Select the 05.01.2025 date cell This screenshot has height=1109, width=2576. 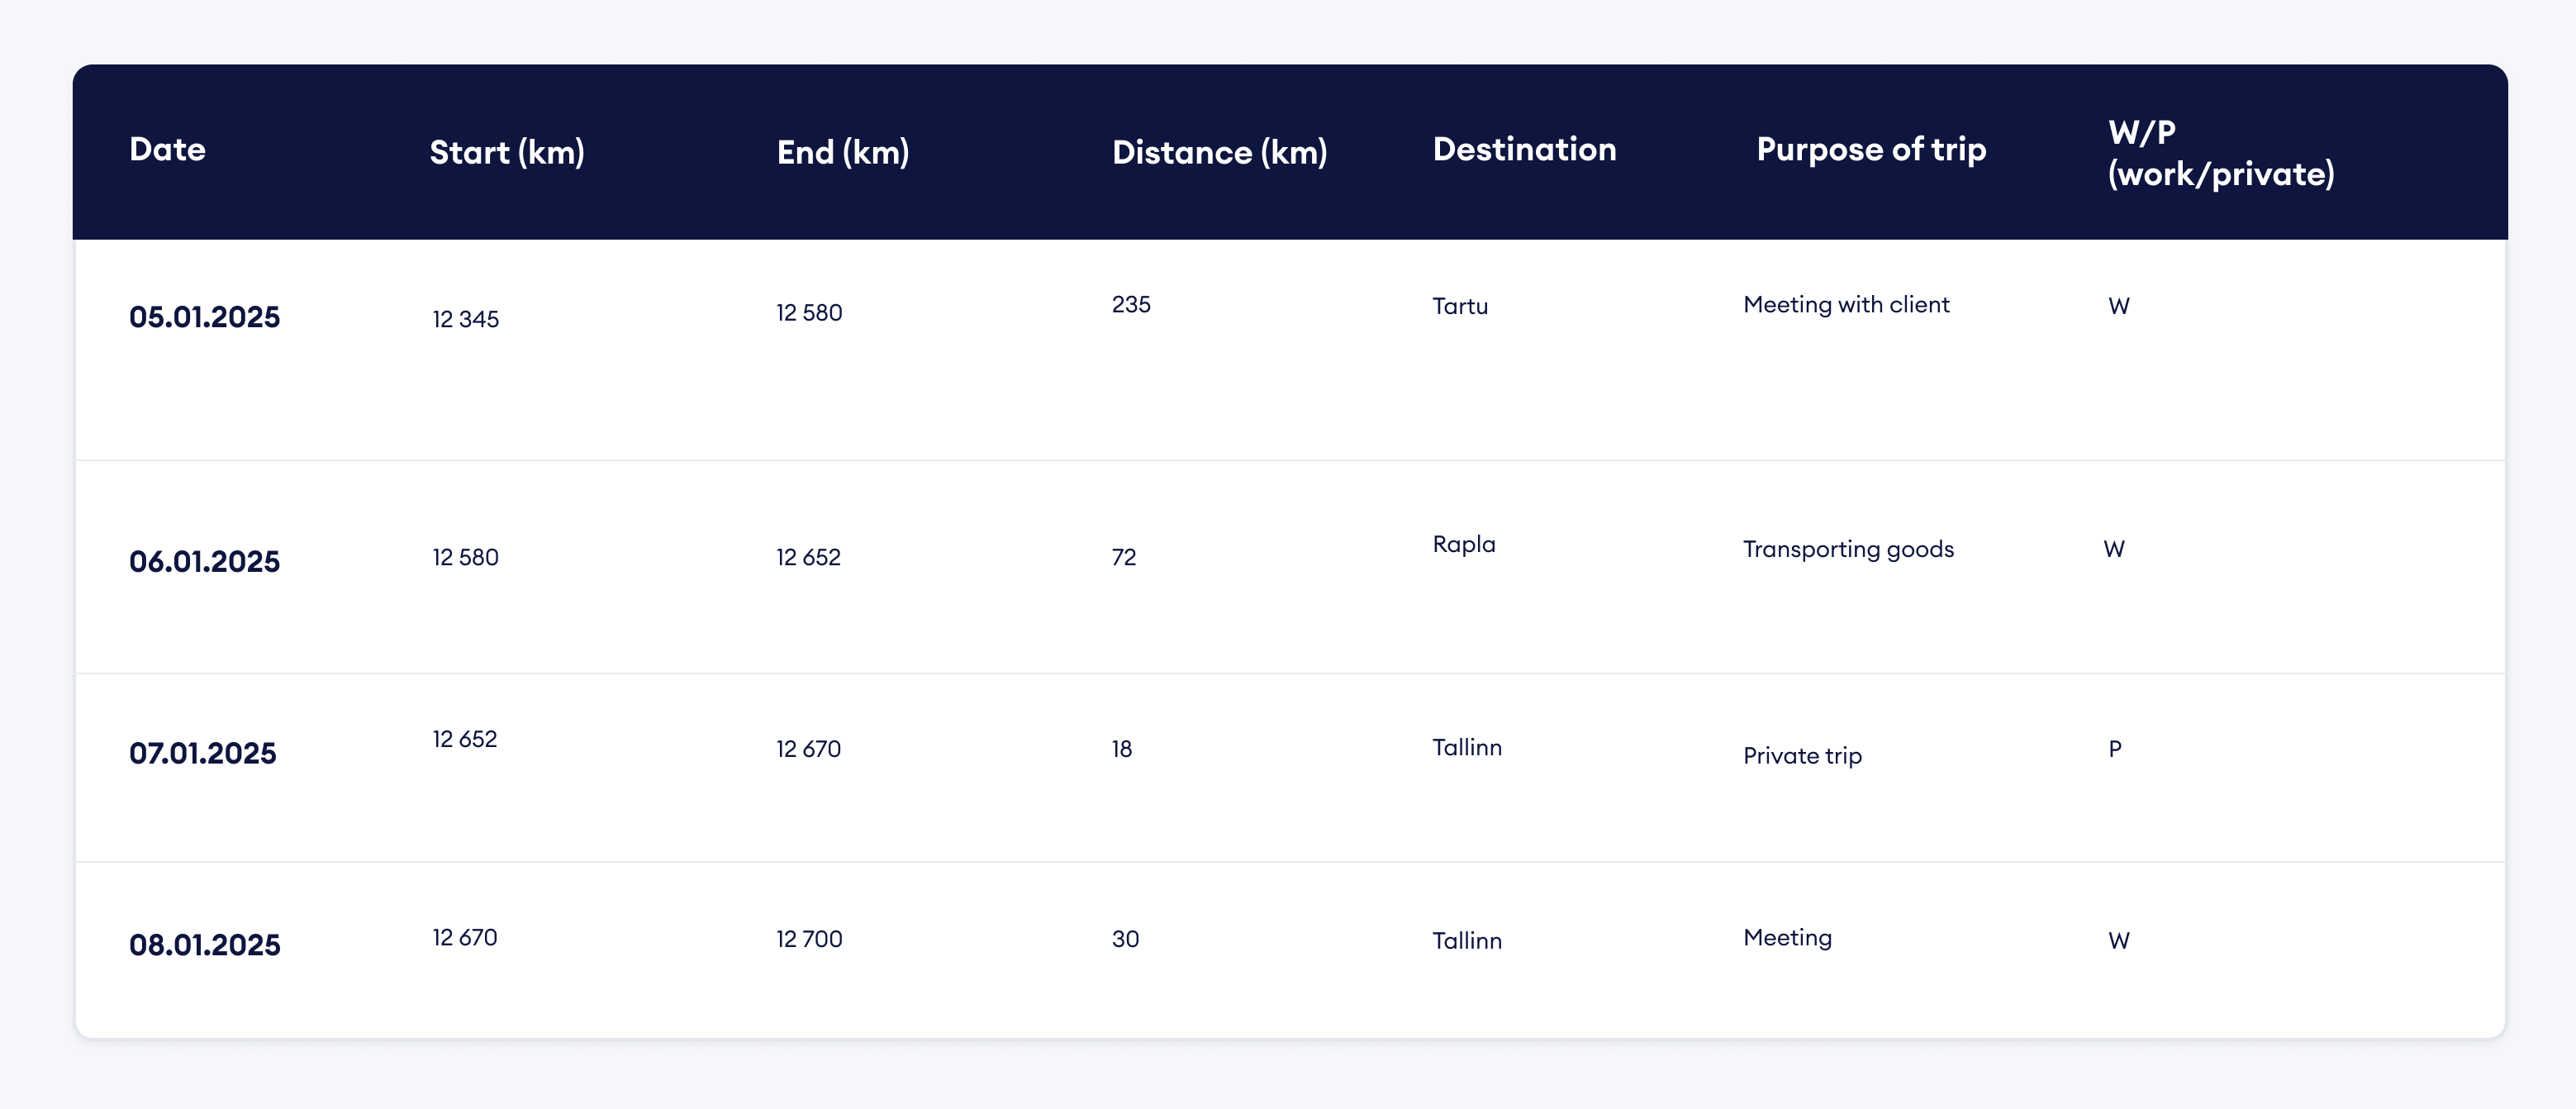tap(204, 317)
